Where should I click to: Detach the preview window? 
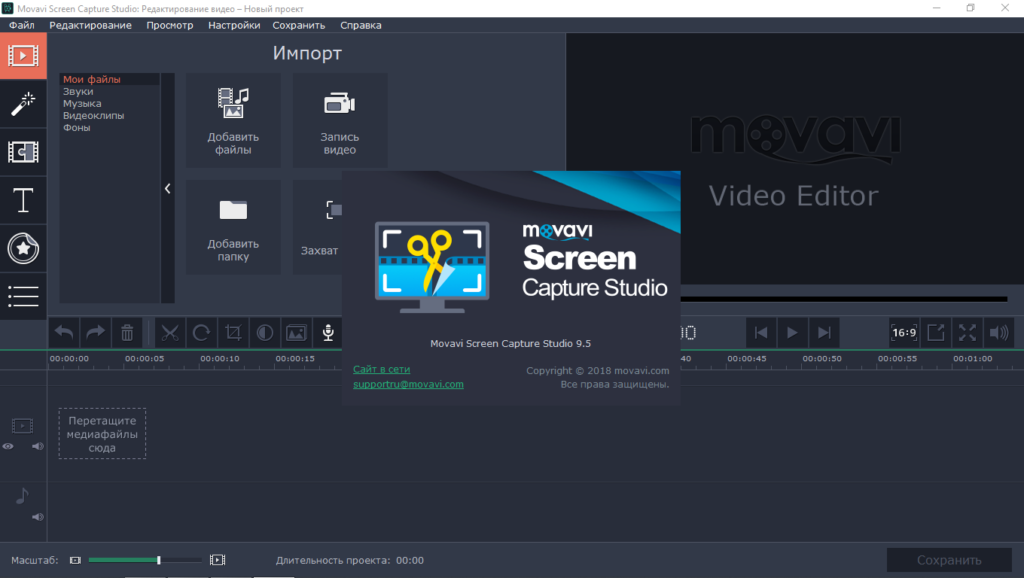point(936,332)
